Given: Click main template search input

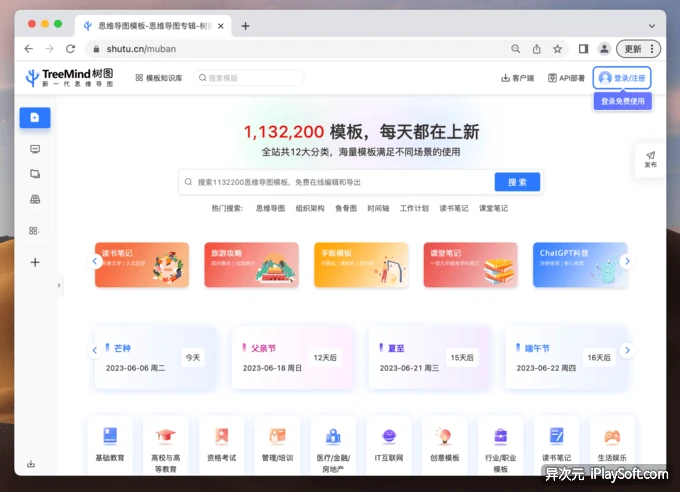Looking at the screenshot, I should pyautogui.click(x=337, y=182).
